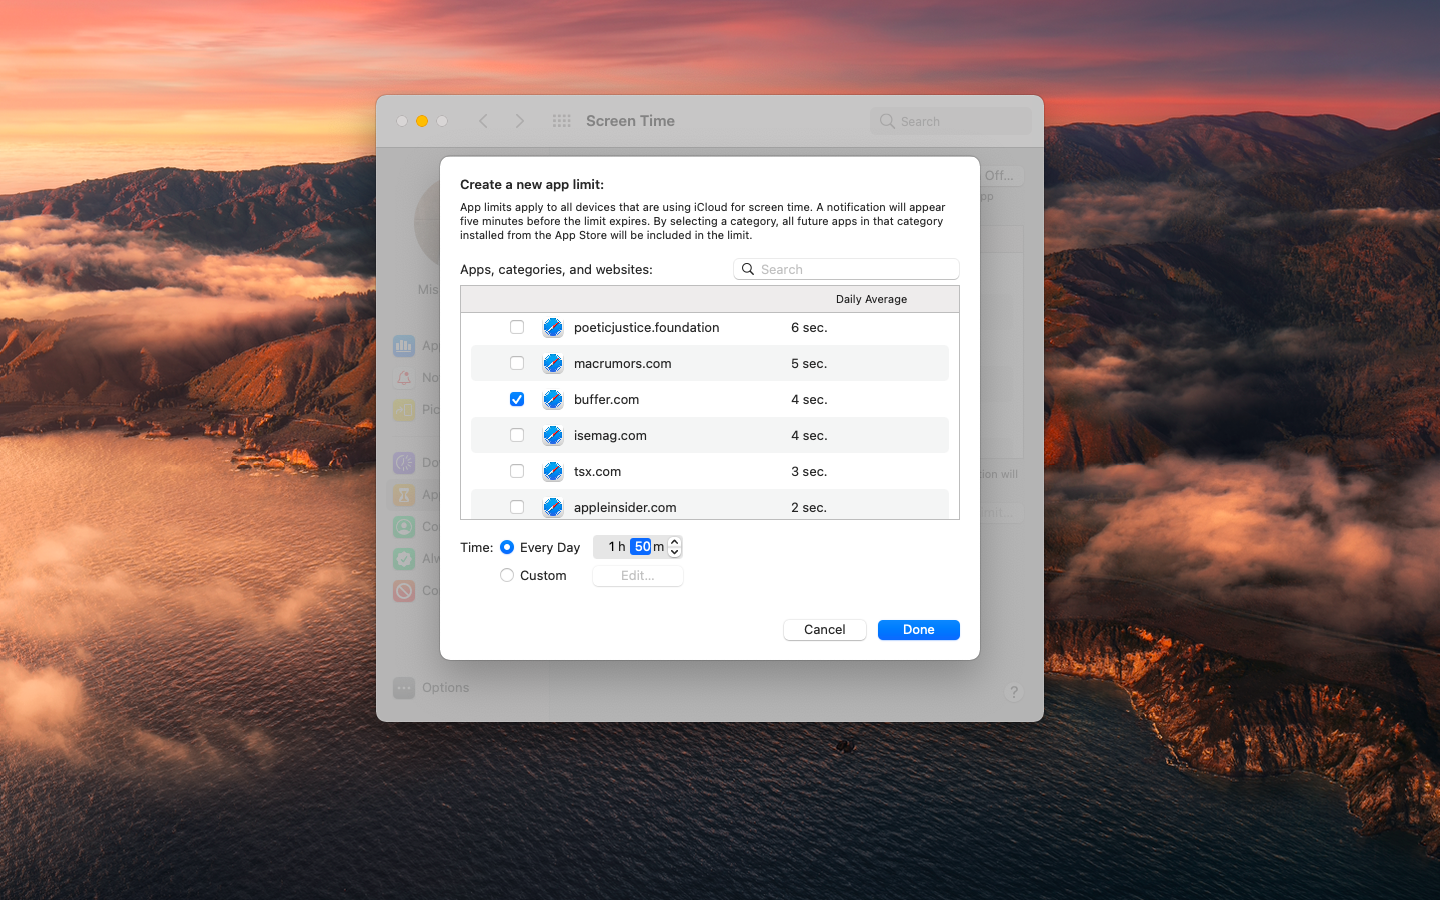Click the 'buffer.com' row text

606,399
